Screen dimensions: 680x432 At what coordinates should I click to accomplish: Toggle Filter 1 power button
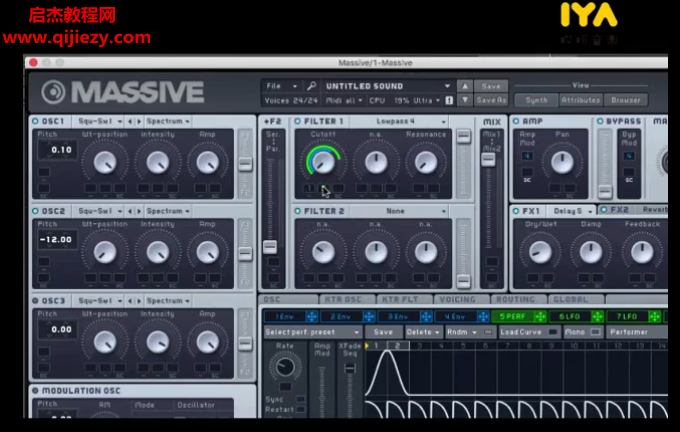[x=298, y=121]
